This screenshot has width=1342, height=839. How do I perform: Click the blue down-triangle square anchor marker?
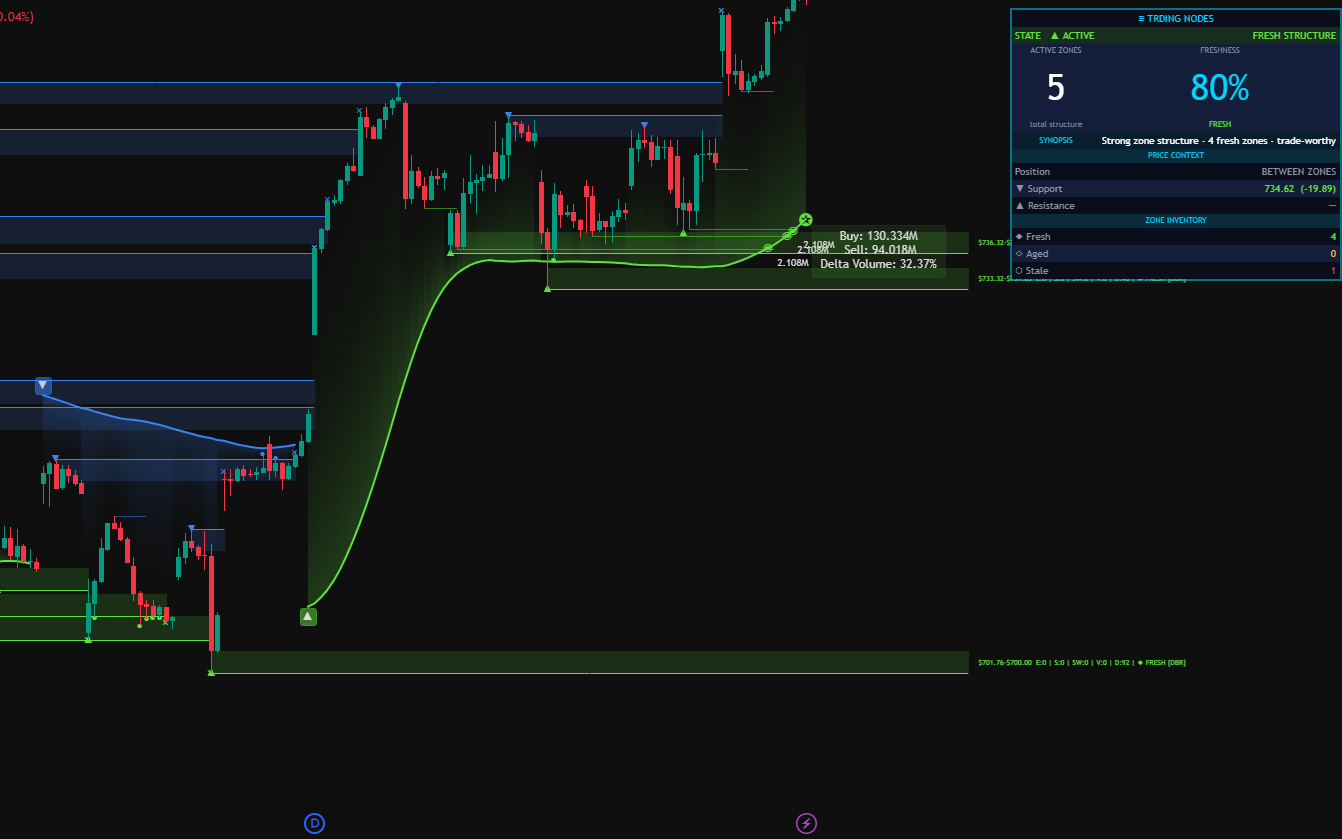click(x=43, y=386)
